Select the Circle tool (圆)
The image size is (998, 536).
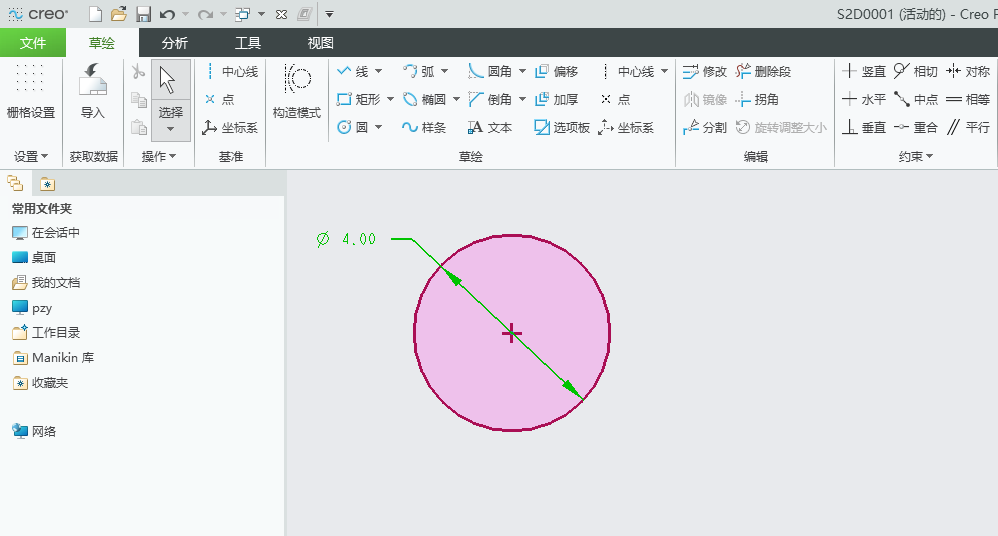tap(353, 127)
